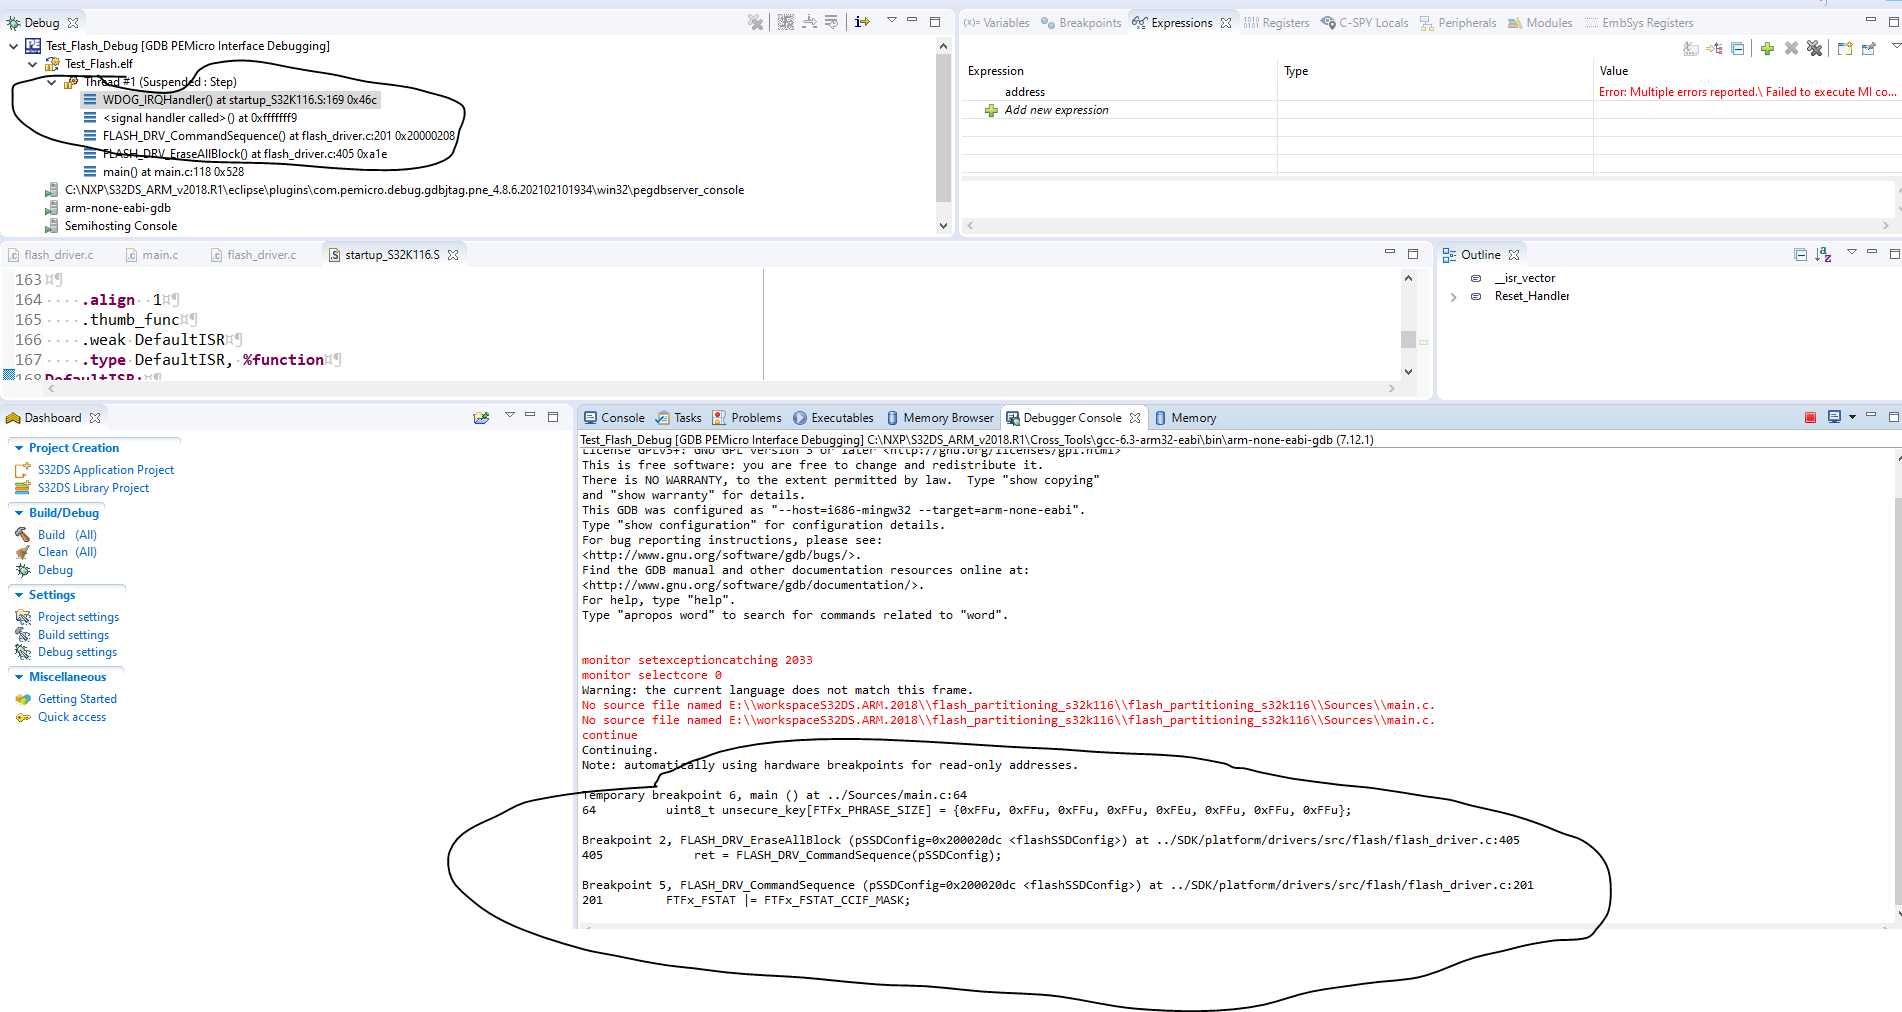The image size is (1902, 1012).
Task: Collapse the Project Creation section
Action: pos(21,447)
